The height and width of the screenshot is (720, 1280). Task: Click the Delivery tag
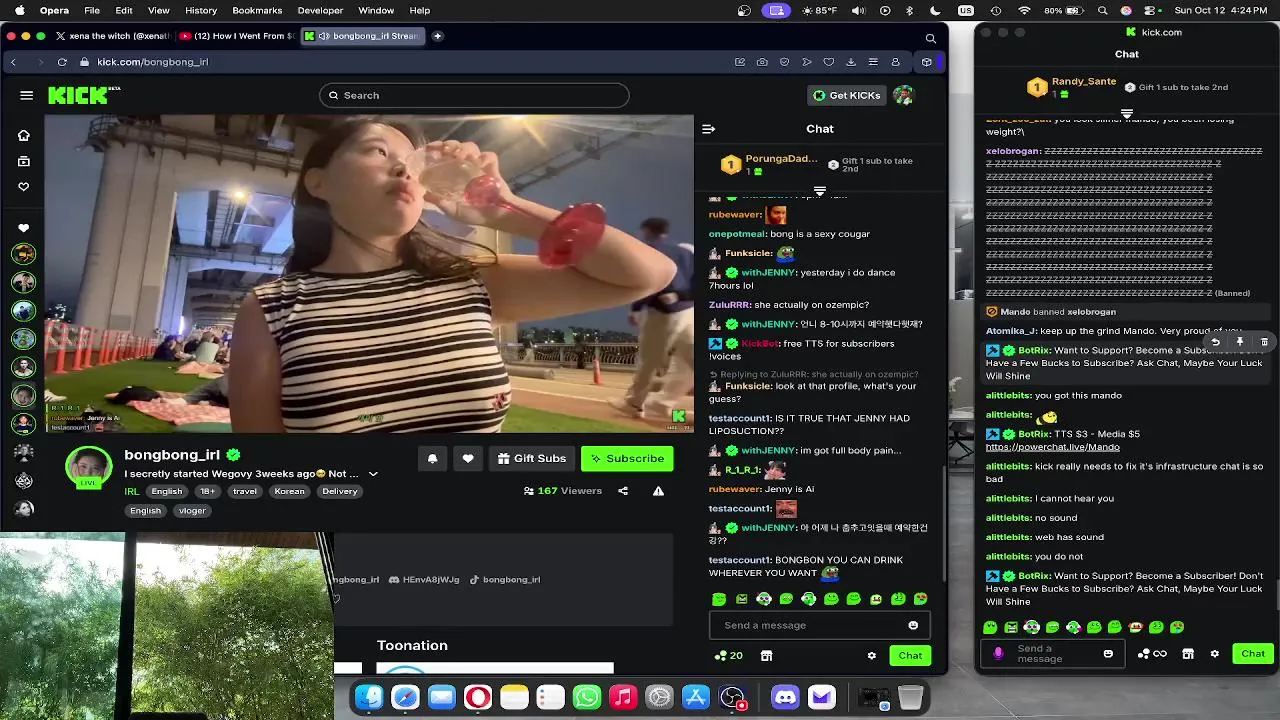340,491
